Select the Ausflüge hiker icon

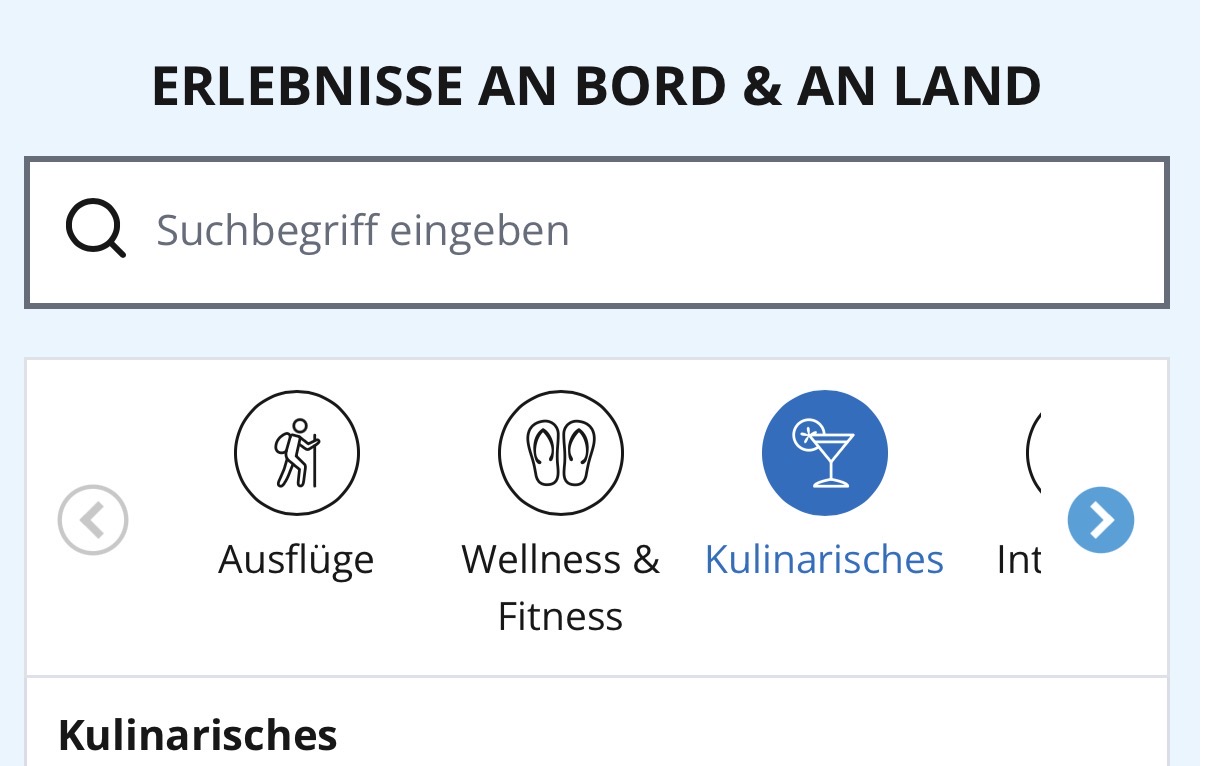tap(297, 453)
